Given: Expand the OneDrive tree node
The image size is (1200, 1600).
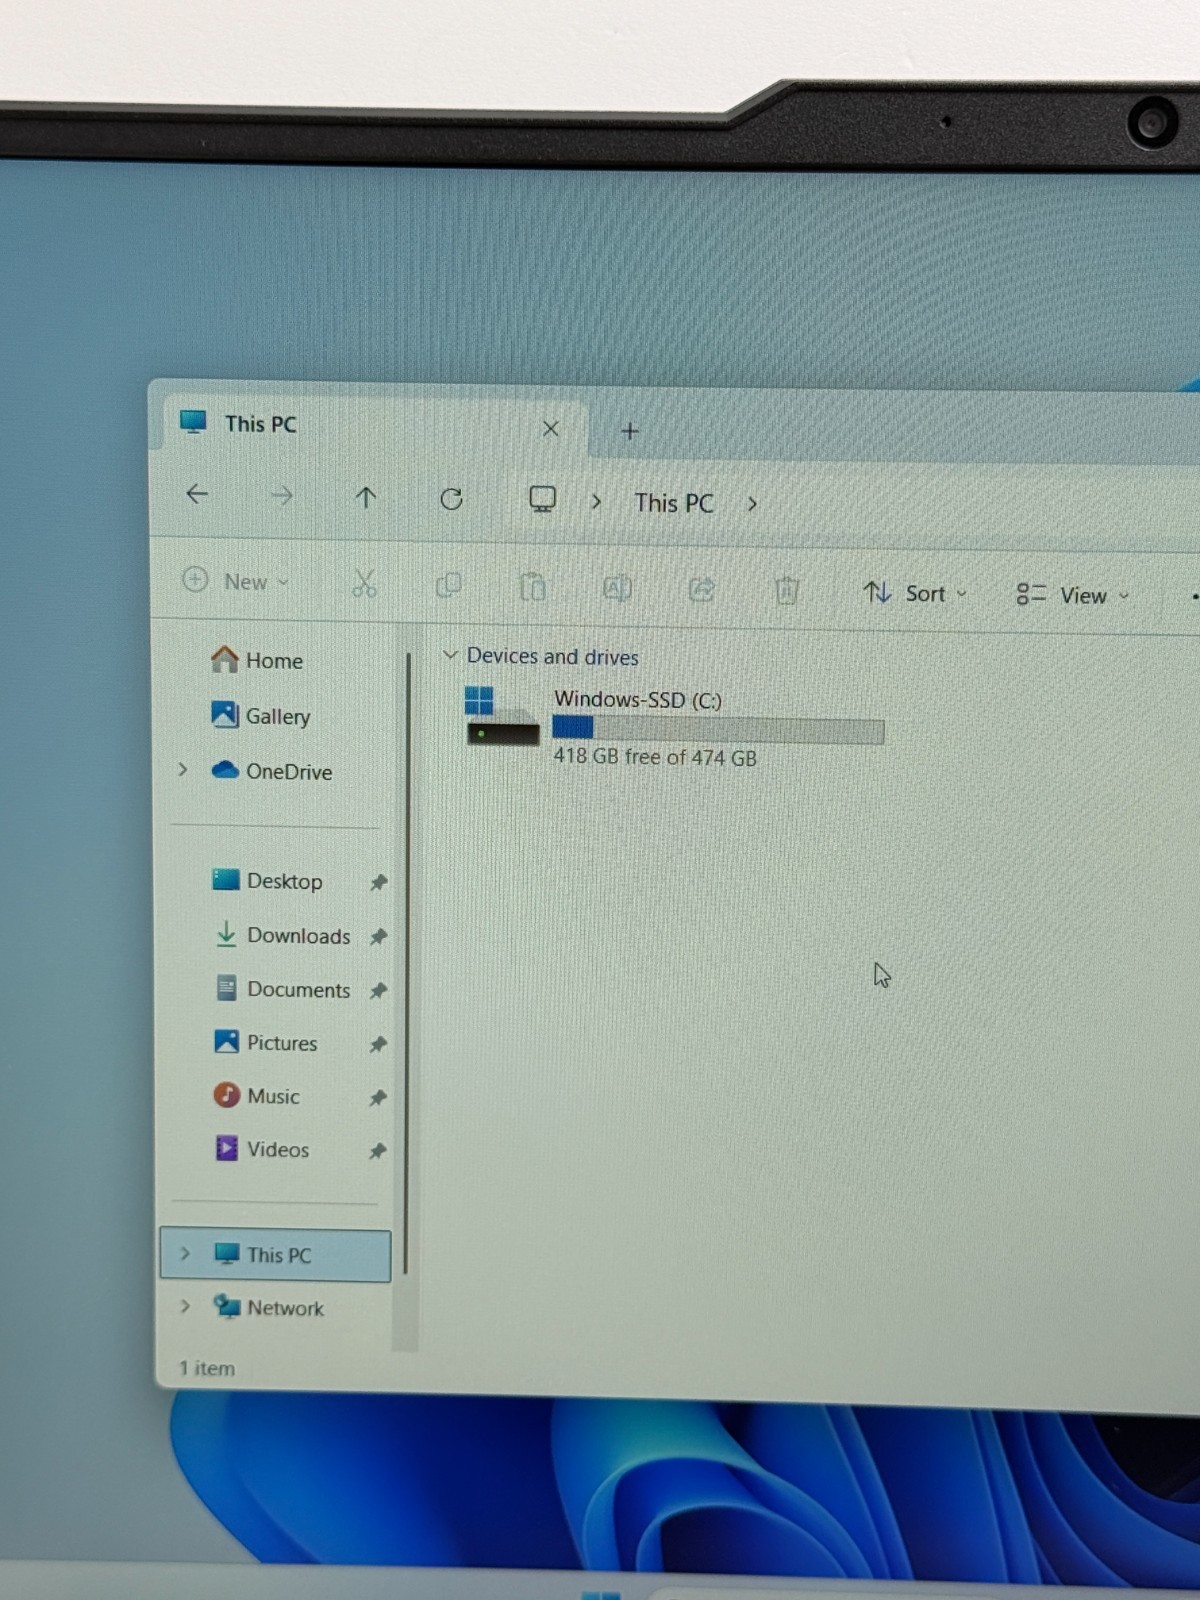Looking at the screenshot, I should tap(183, 769).
